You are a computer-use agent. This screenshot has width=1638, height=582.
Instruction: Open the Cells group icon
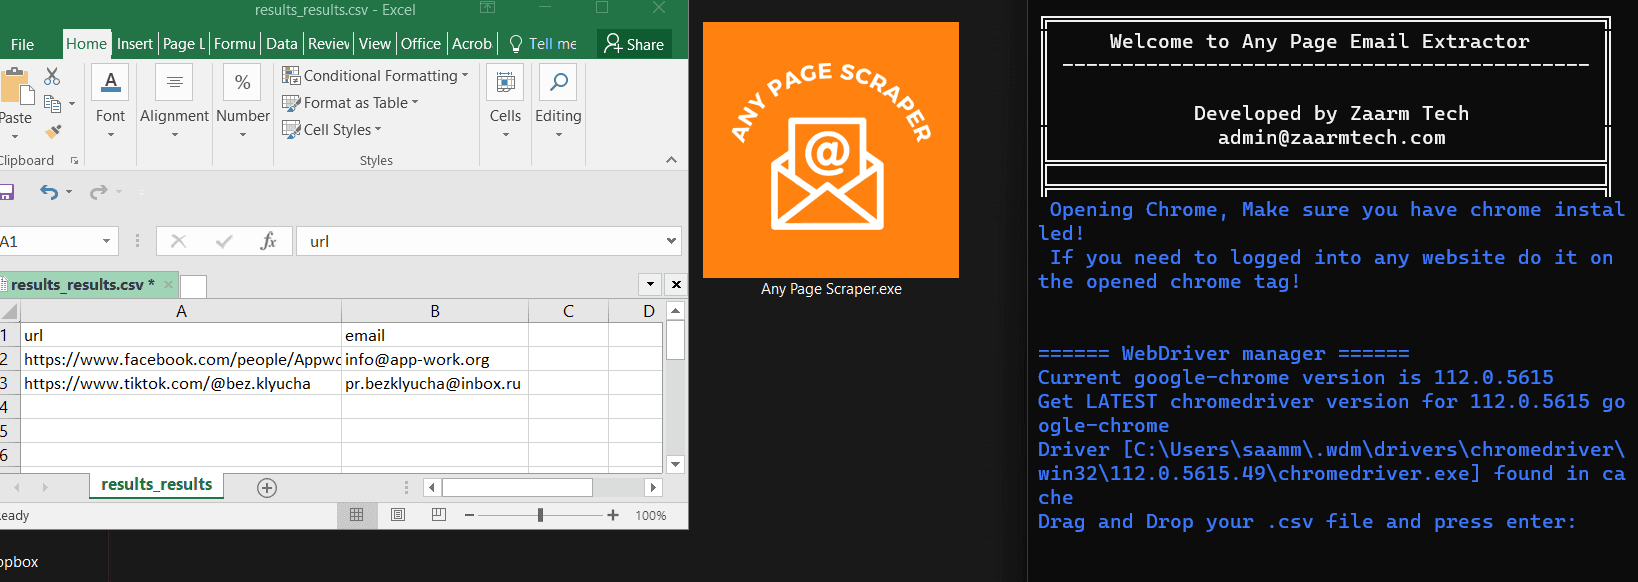(505, 82)
